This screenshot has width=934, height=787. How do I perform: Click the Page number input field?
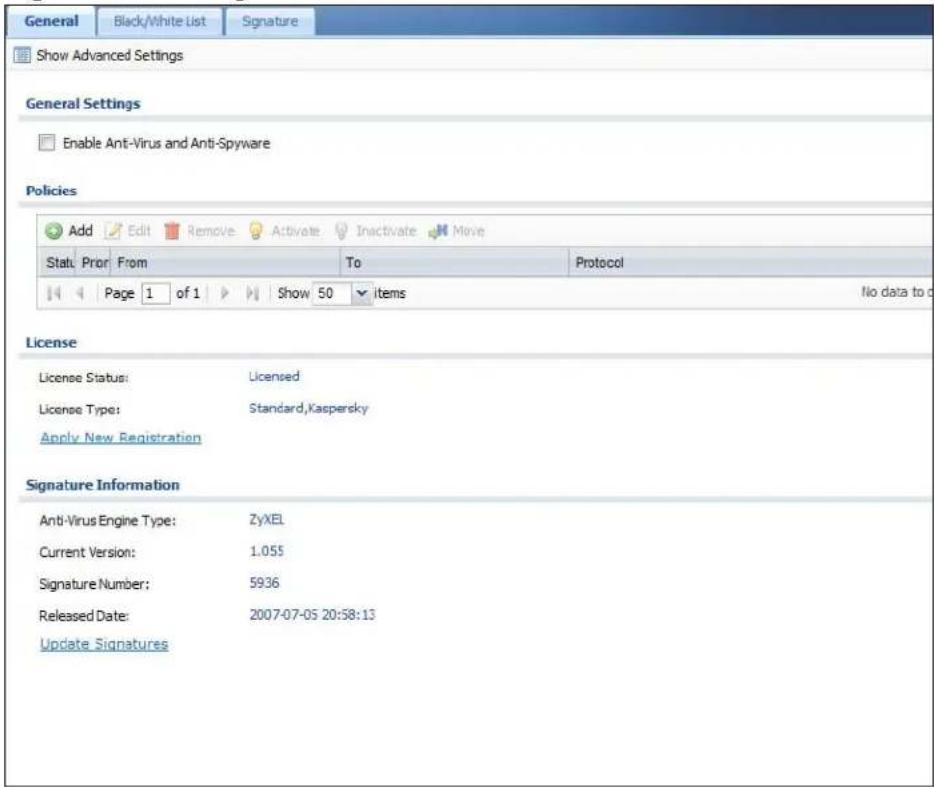pos(155,293)
